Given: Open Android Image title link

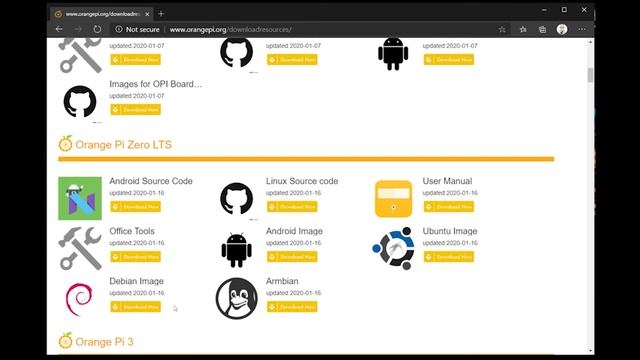Looking at the screenshot, I should [294, 231].
